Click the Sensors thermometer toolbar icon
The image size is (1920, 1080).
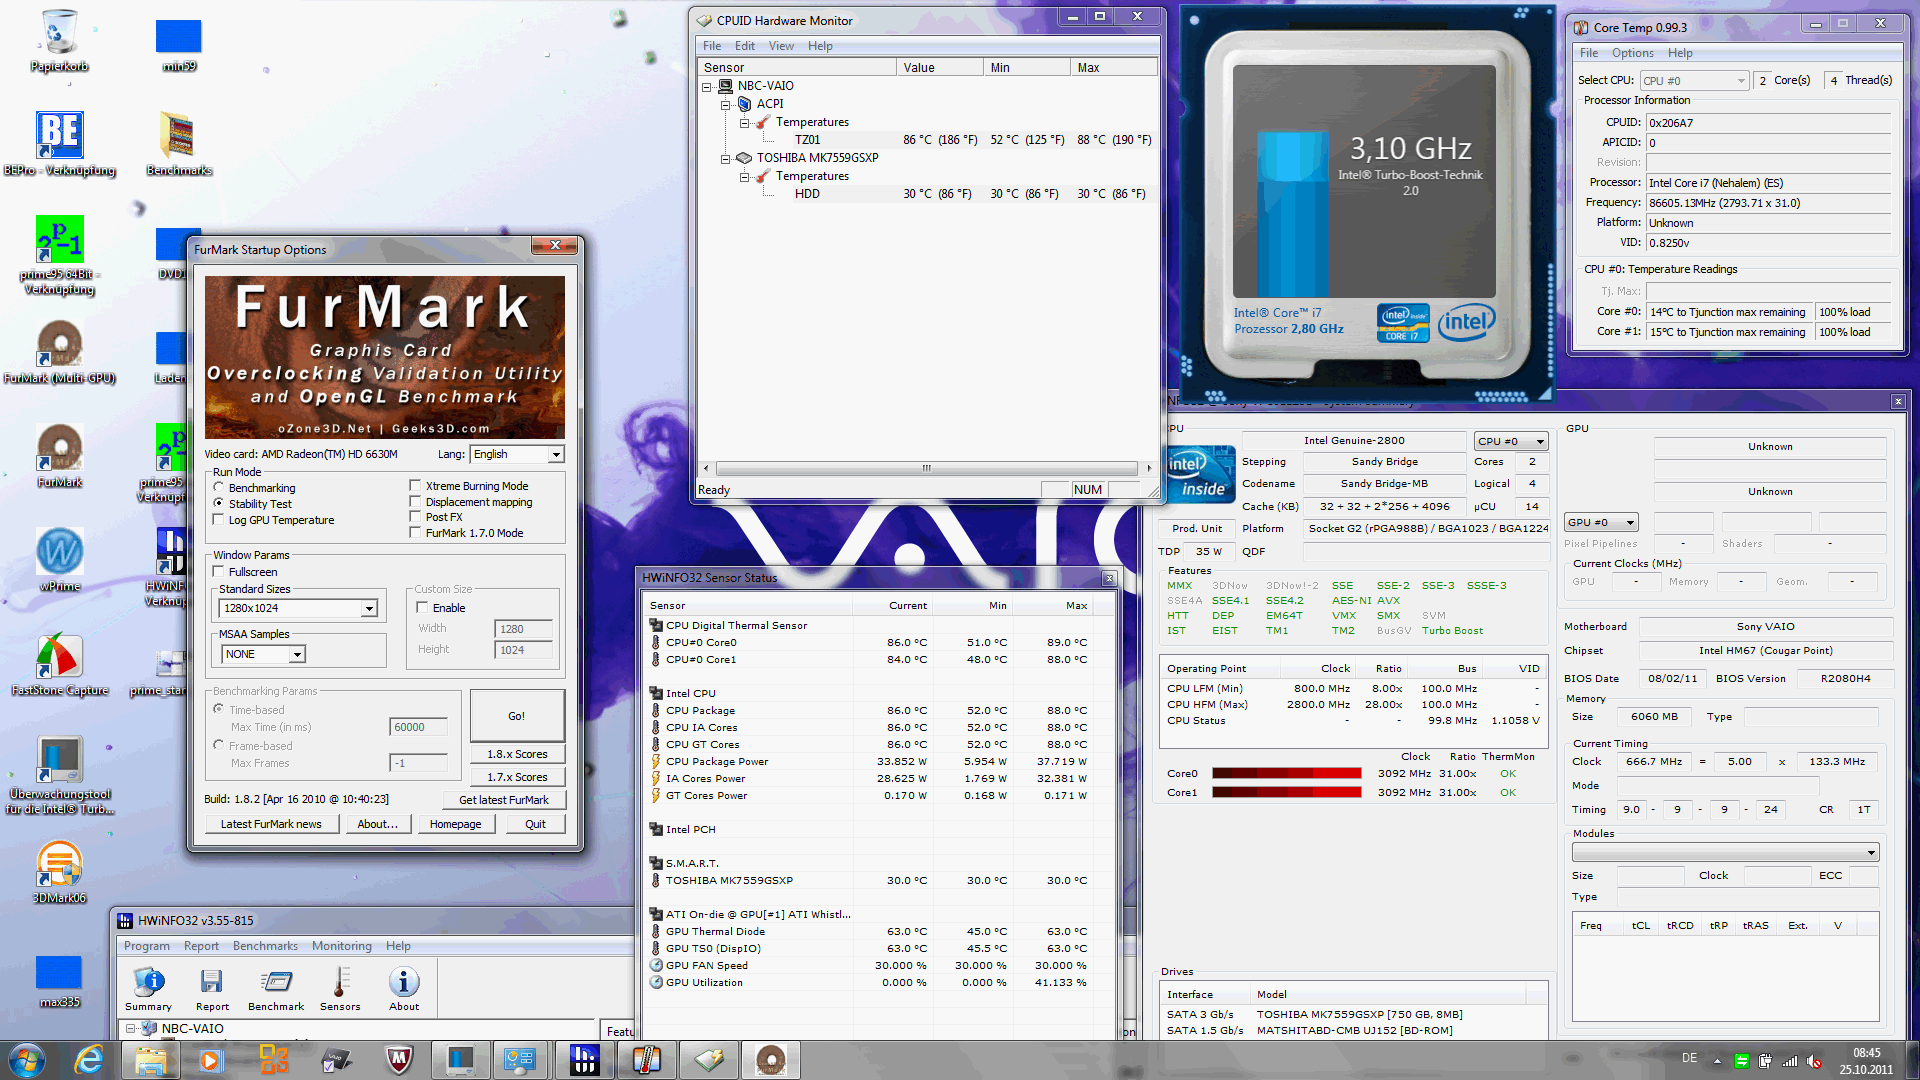340,984
